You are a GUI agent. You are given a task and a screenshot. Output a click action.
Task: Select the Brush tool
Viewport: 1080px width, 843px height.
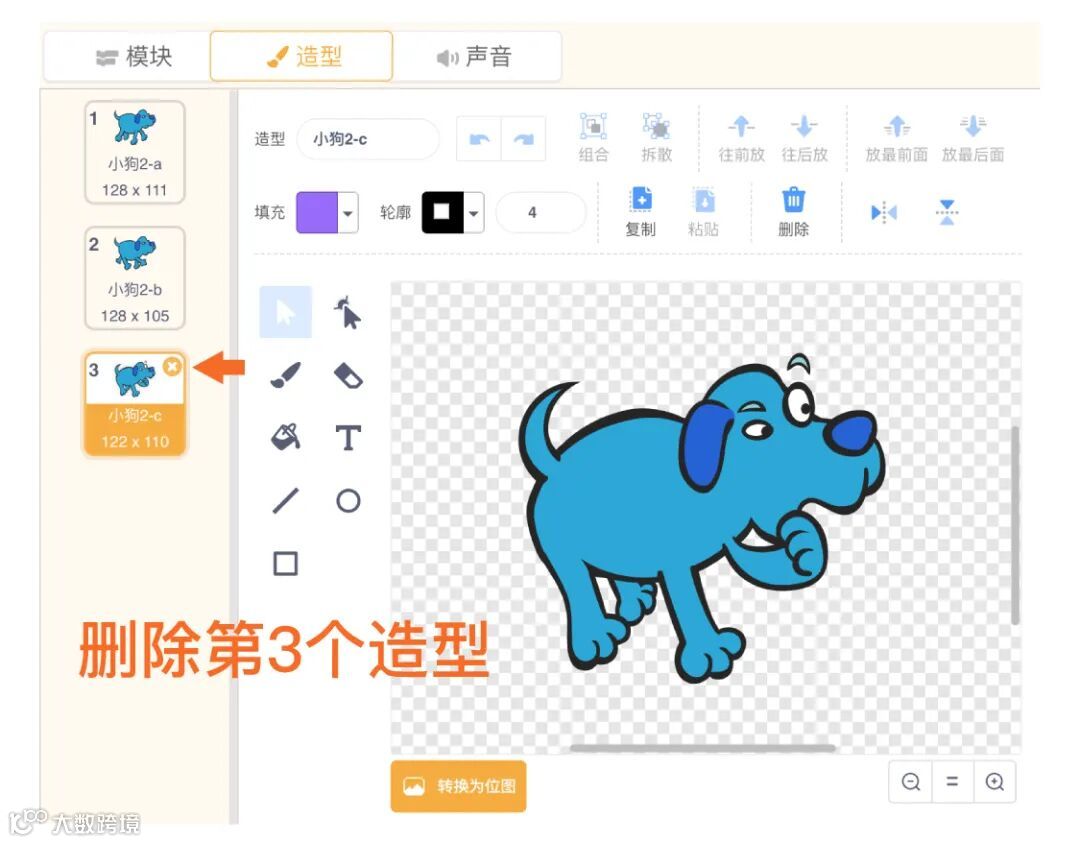pyautogui.click(x=285, y=375)
